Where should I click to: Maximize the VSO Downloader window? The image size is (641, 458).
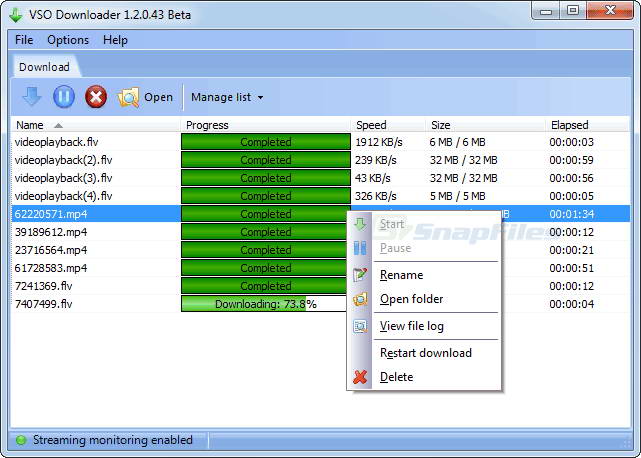point(573,11)
